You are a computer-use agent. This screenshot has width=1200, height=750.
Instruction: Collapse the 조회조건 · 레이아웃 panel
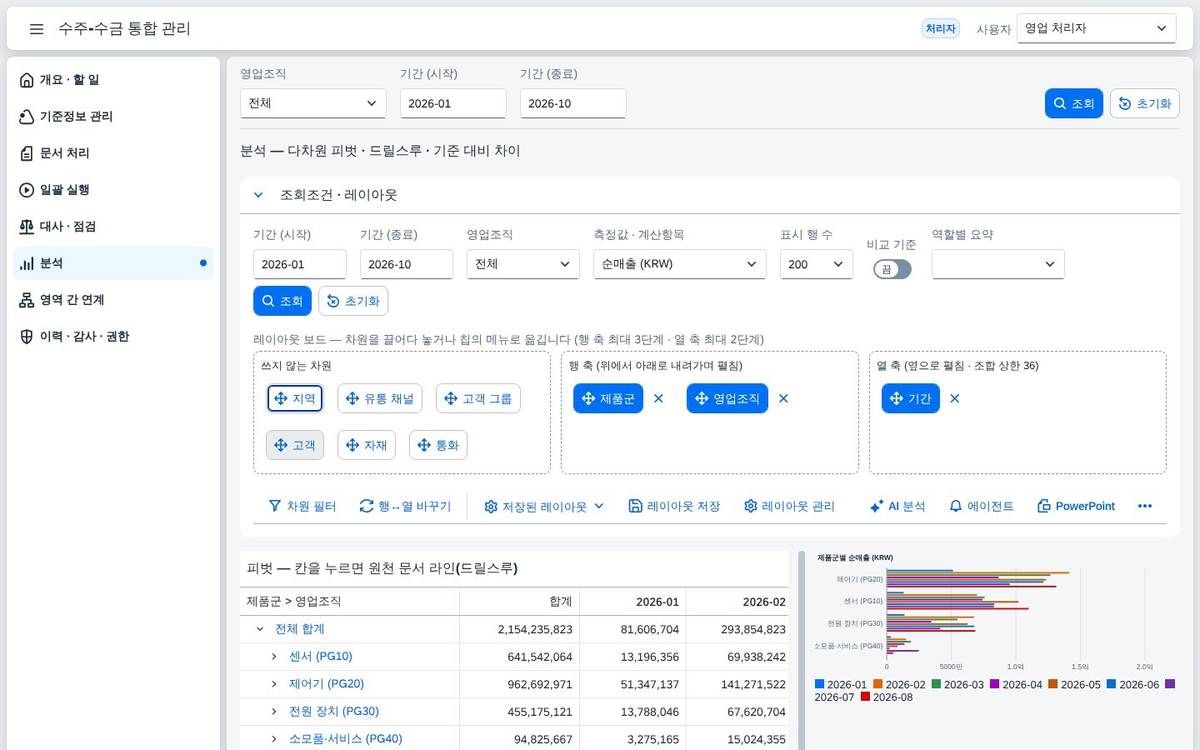258,195
